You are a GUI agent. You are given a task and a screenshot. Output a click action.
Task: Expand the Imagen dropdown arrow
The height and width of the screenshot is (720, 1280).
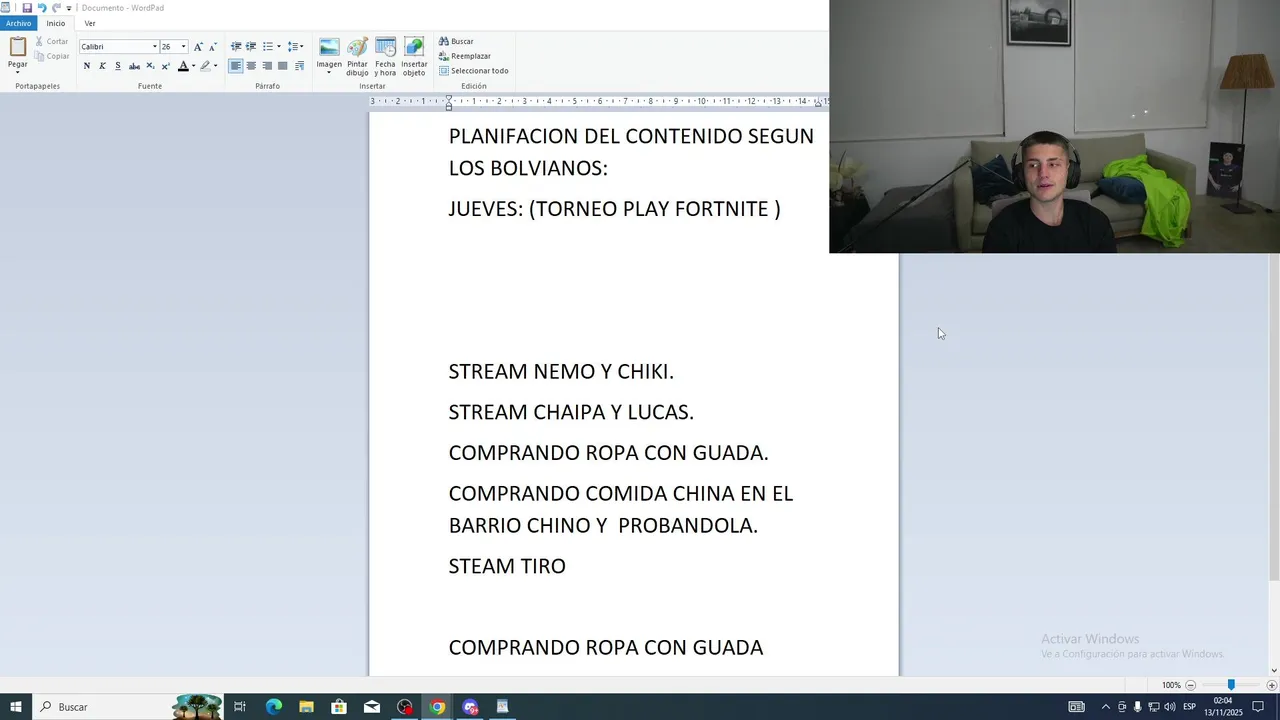(329, 72)
